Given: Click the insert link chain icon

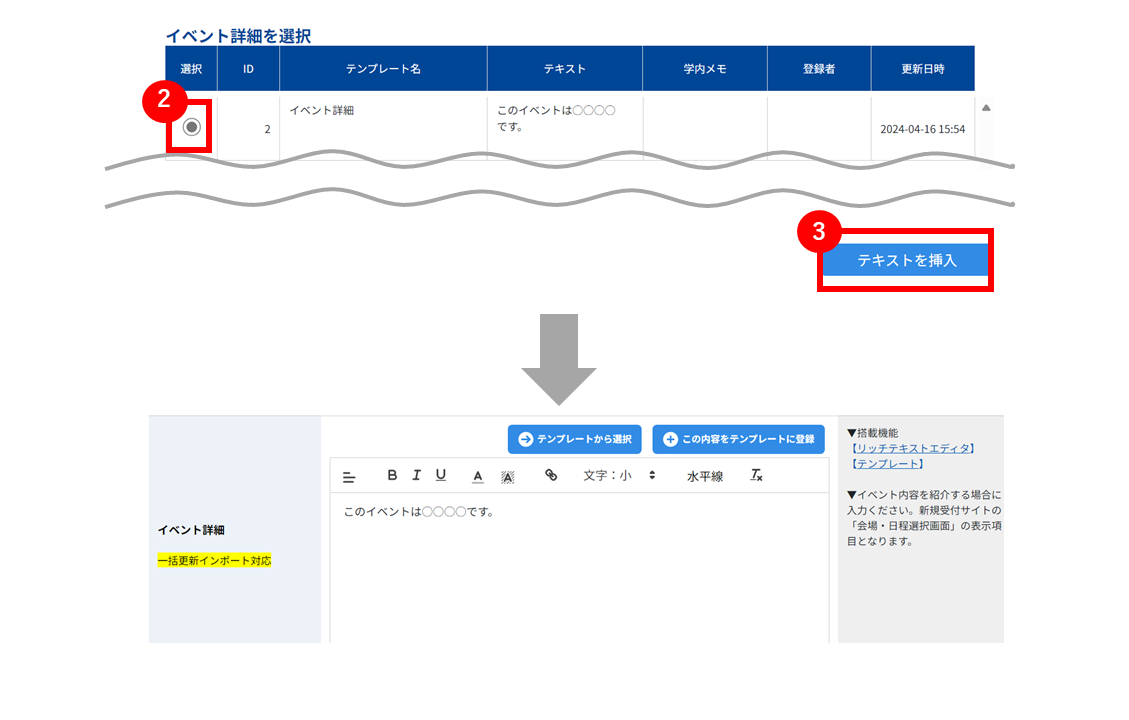Looking at the screenshot, I should point(551,475).
